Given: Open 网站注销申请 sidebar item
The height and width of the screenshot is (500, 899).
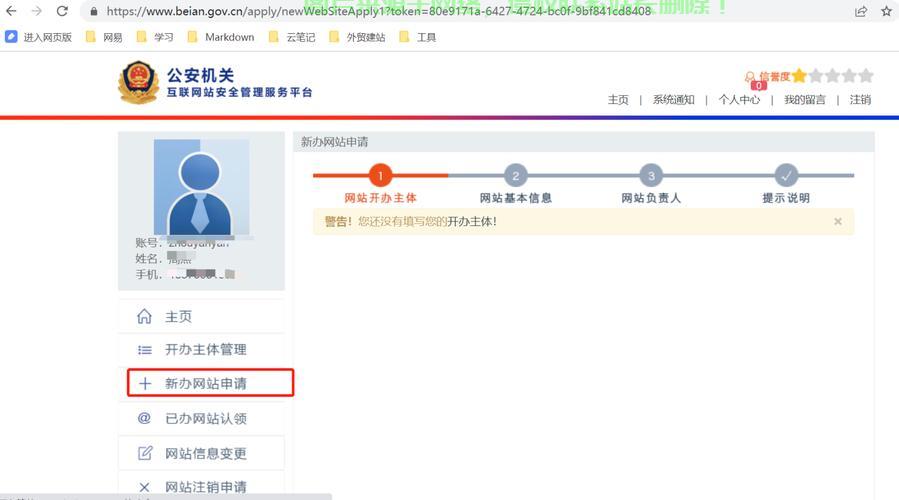Looking at the screenshot, I should pyautogui.click(x=201, y=487).
